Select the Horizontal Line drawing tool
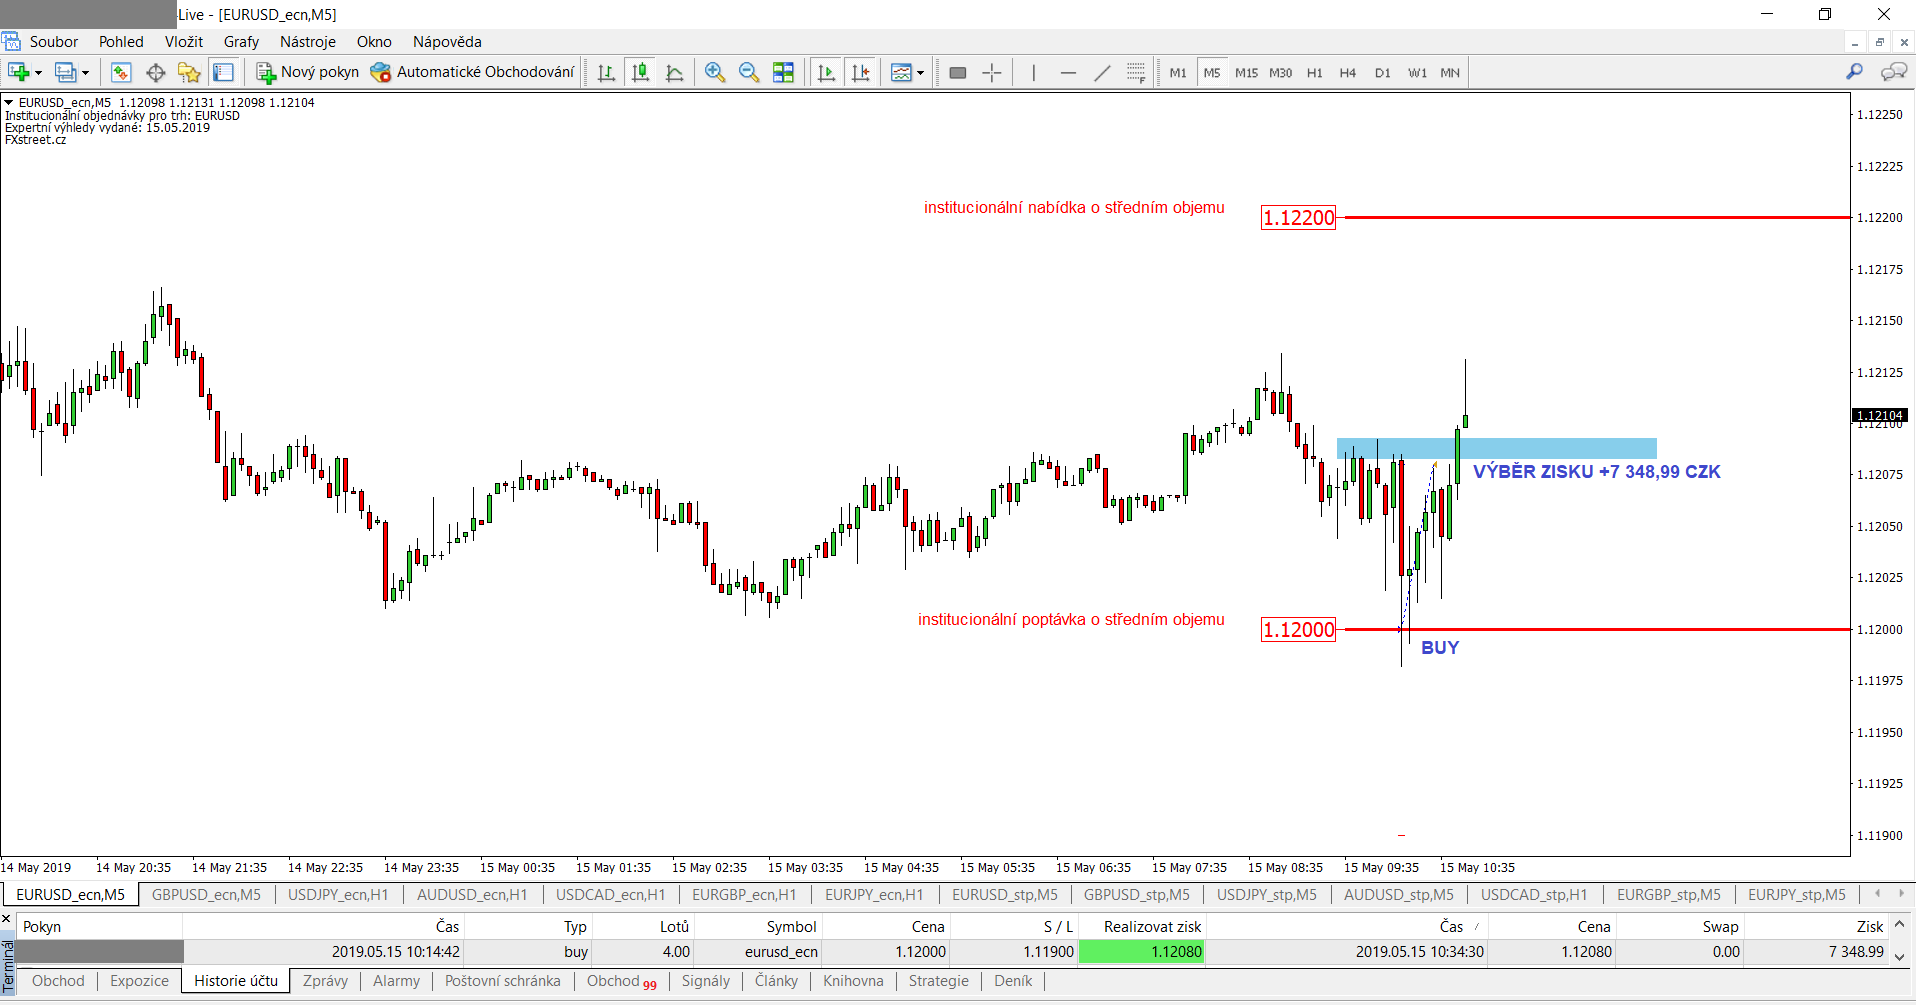The height and width of the screenshot is (1005, 1916). click(1068, 72)
